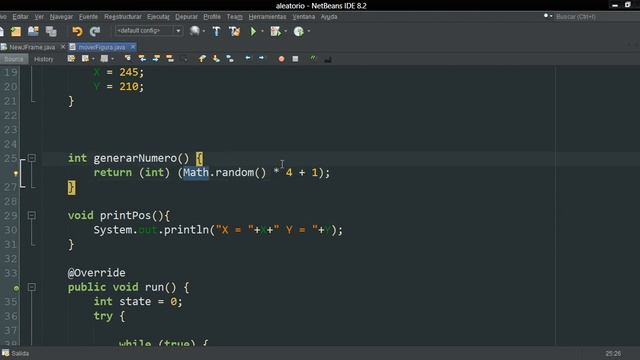
Task: Open the Depurar menu
Action: [x=186, y=17]
